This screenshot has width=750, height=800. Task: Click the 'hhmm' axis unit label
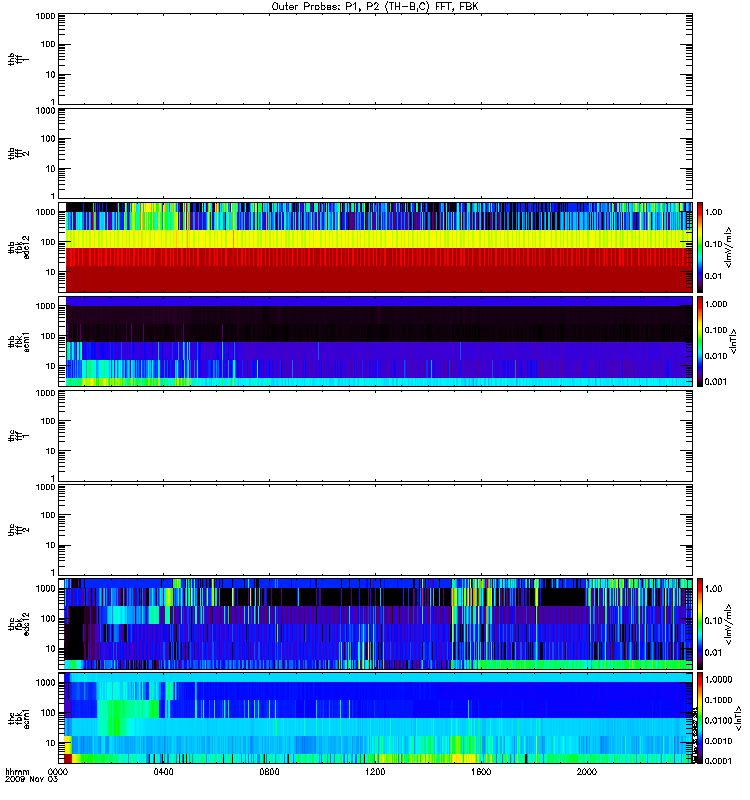(17, 772)
